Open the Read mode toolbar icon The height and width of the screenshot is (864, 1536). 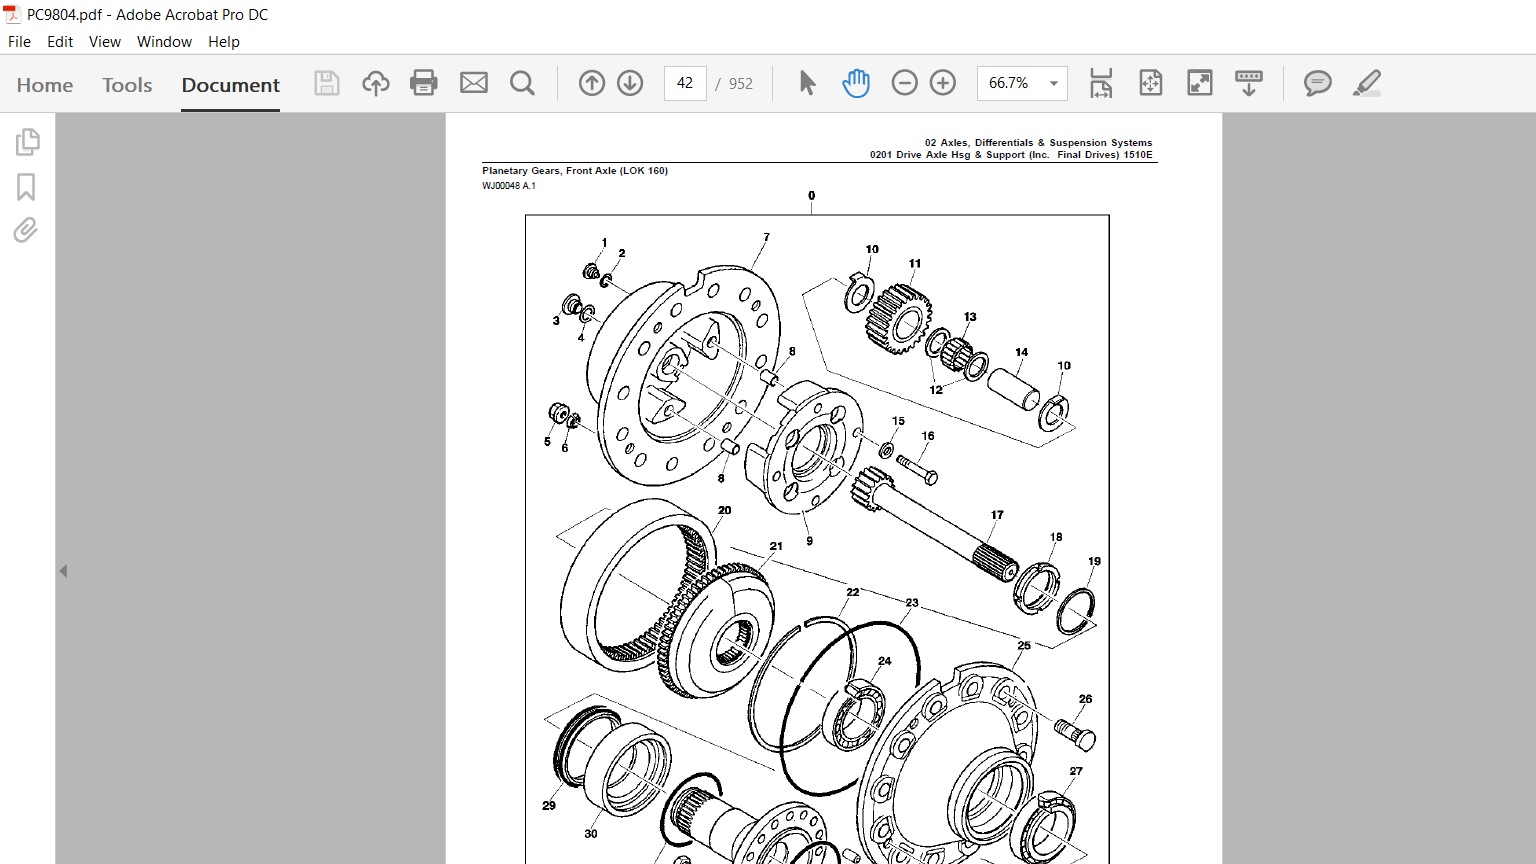tap(1249, 83)
